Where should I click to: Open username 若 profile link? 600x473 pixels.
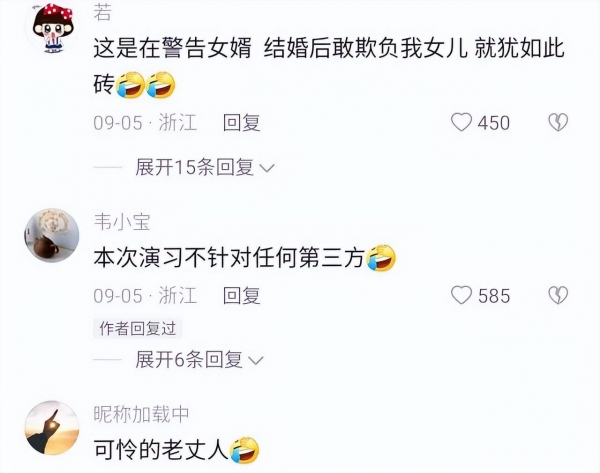click(103, 12)
